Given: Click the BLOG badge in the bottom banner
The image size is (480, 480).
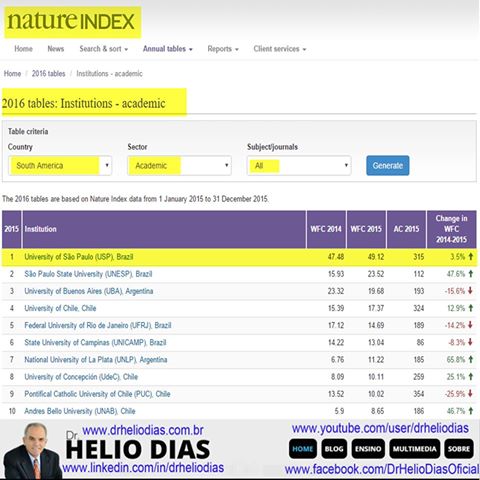Looking at the screenshot, I should click(x=334, y=449).
